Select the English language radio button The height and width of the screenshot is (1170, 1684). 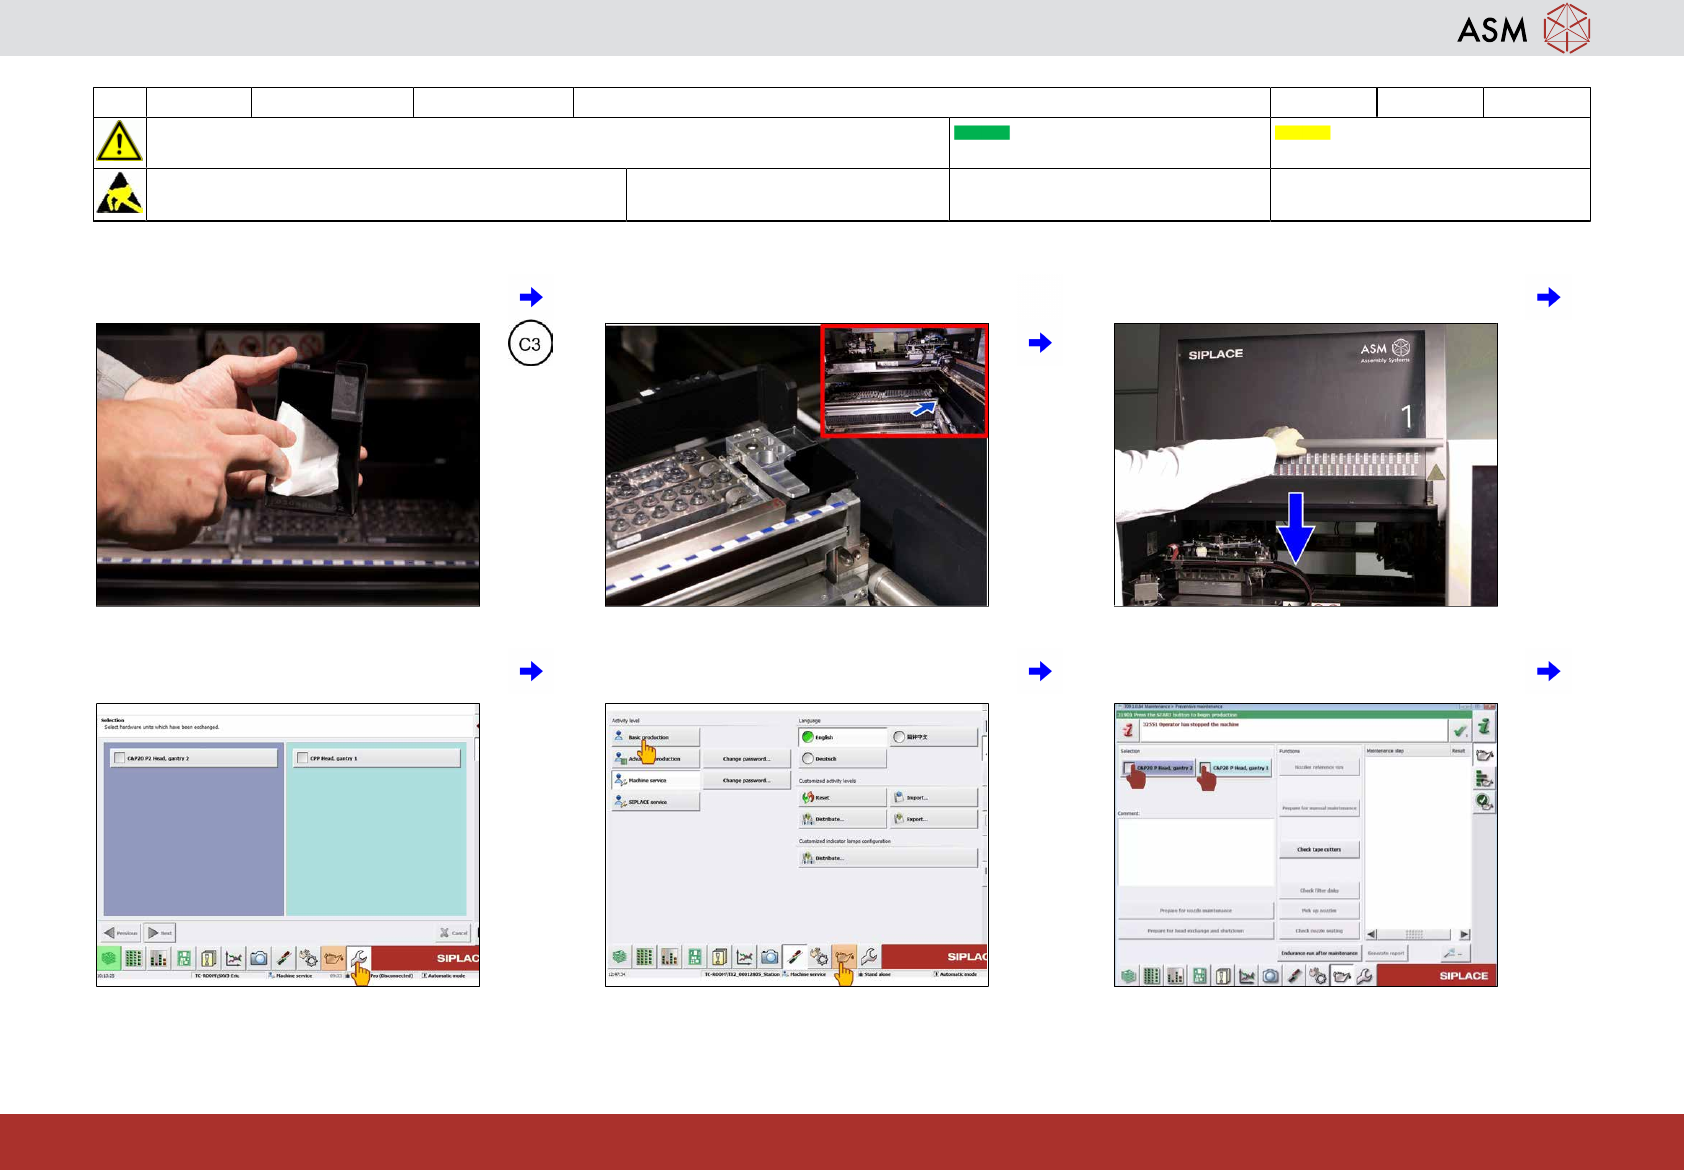coord(808,737)
